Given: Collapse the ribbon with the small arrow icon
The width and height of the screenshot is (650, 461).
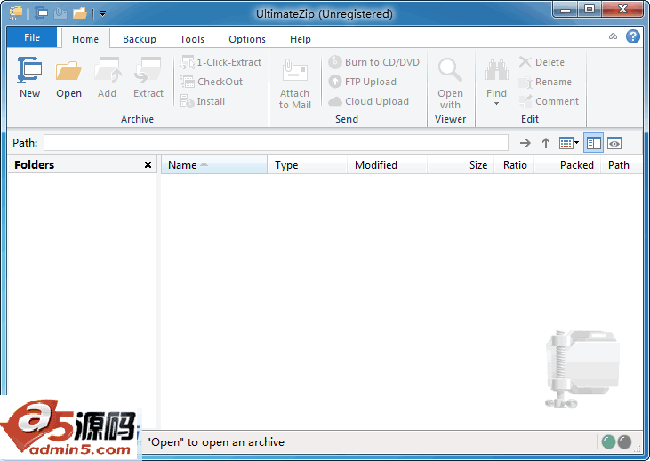Looking at the screenshot, I should pos(613,36).
